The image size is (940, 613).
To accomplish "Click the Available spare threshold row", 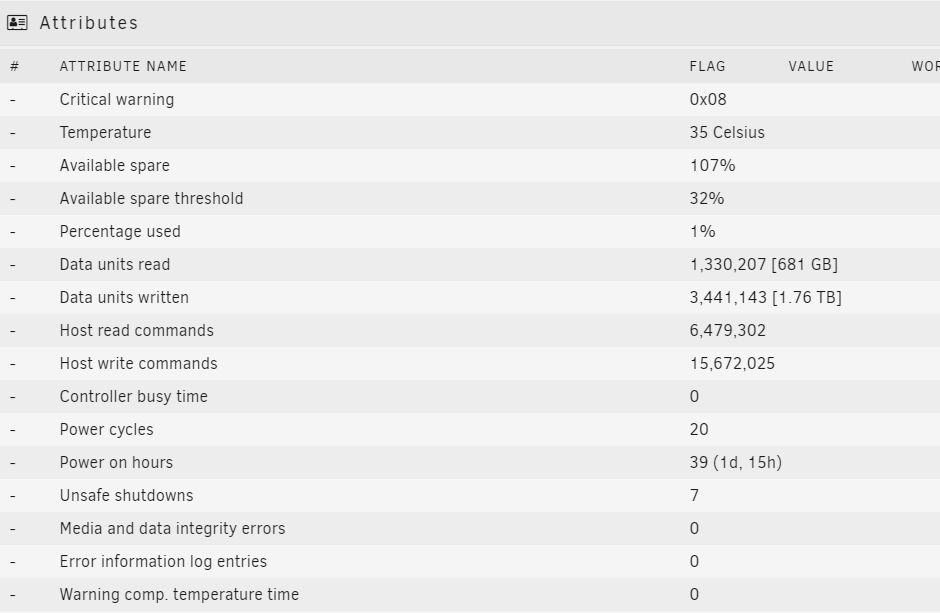I will 470,198.
